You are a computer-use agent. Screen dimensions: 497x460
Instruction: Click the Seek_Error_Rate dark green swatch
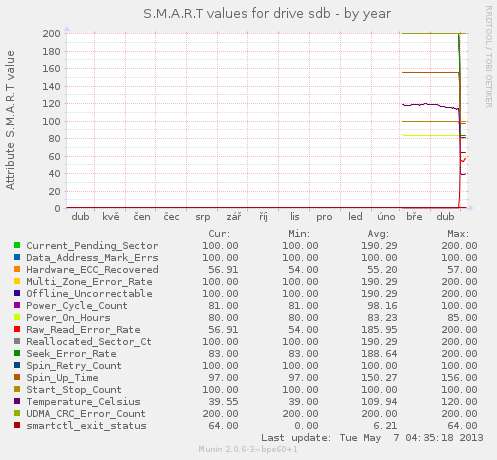tap(17, 353)
